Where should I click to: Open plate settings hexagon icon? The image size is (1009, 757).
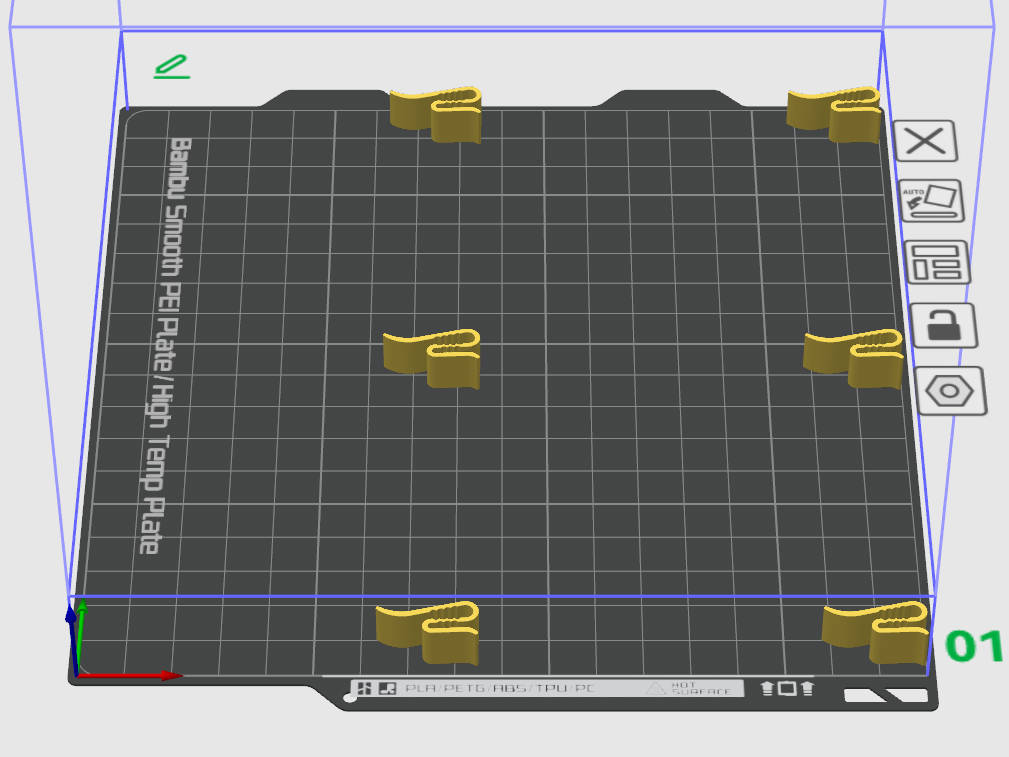(x=950, y=391)
